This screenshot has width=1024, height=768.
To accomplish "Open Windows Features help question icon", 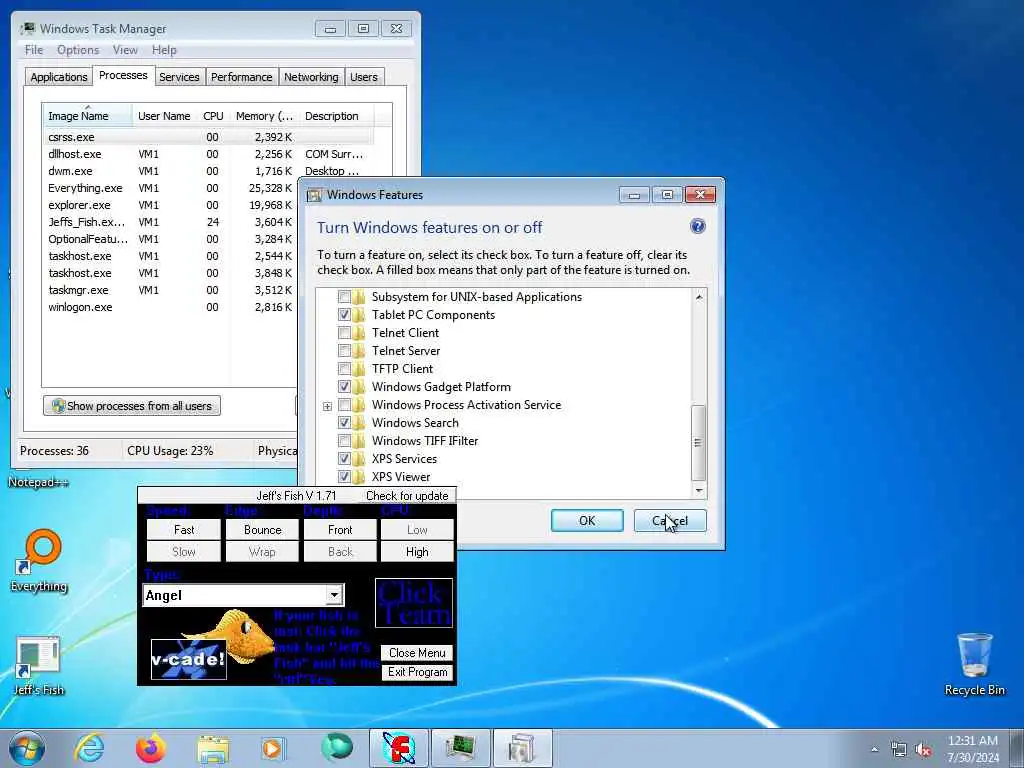I will tap(697, 227).
